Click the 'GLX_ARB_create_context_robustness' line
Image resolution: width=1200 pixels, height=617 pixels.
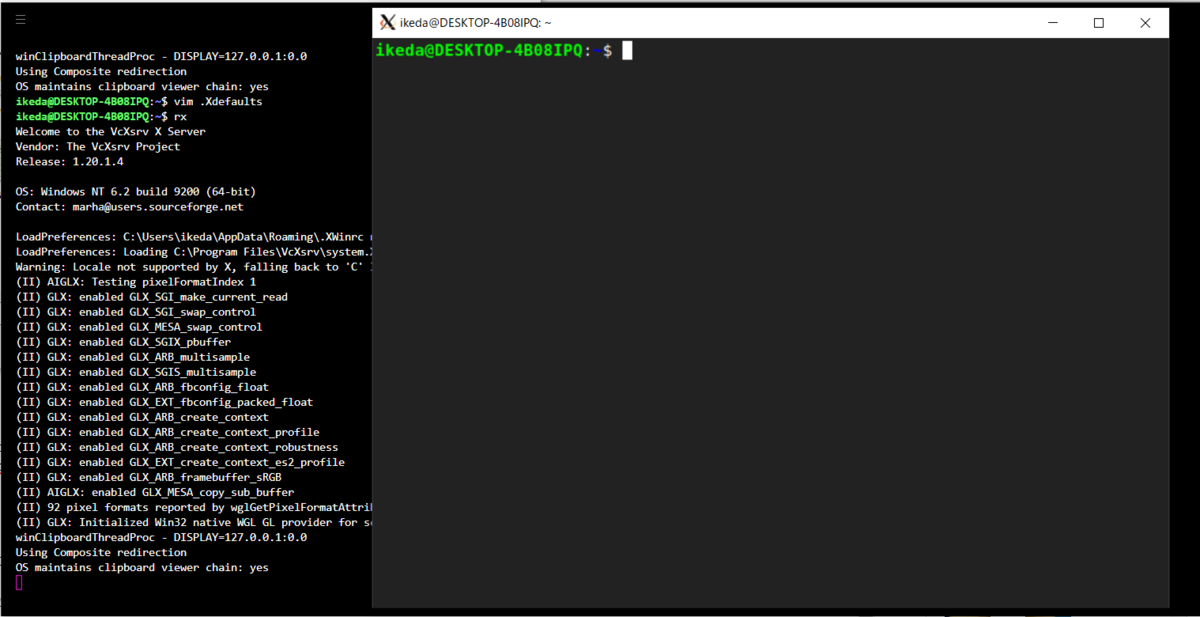tap(177, 447)
